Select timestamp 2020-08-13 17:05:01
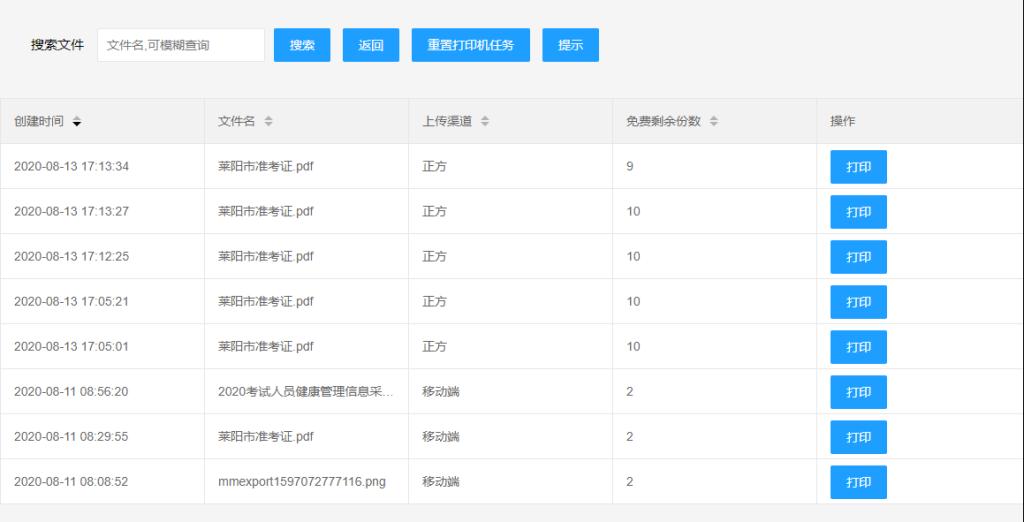 71,347
